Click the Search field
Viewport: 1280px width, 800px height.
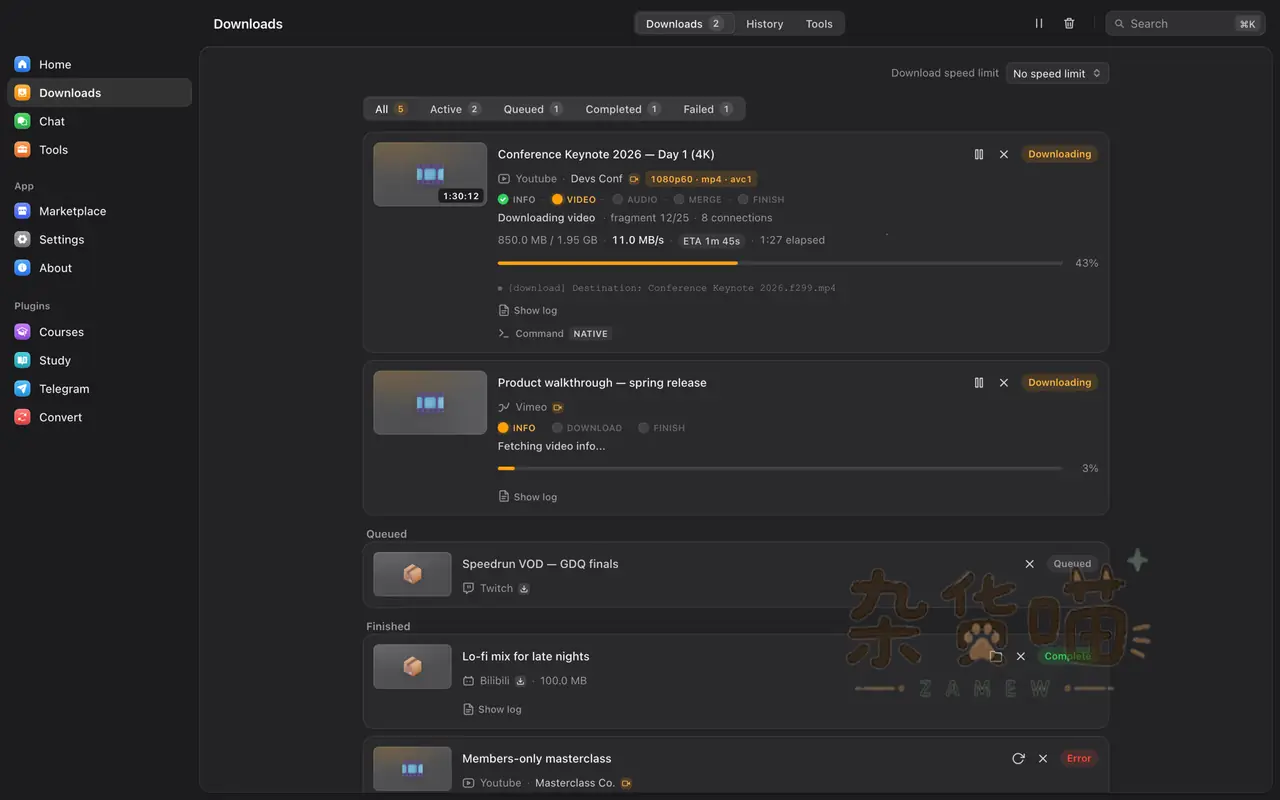pyautogui.click(x=1185, y=23)
